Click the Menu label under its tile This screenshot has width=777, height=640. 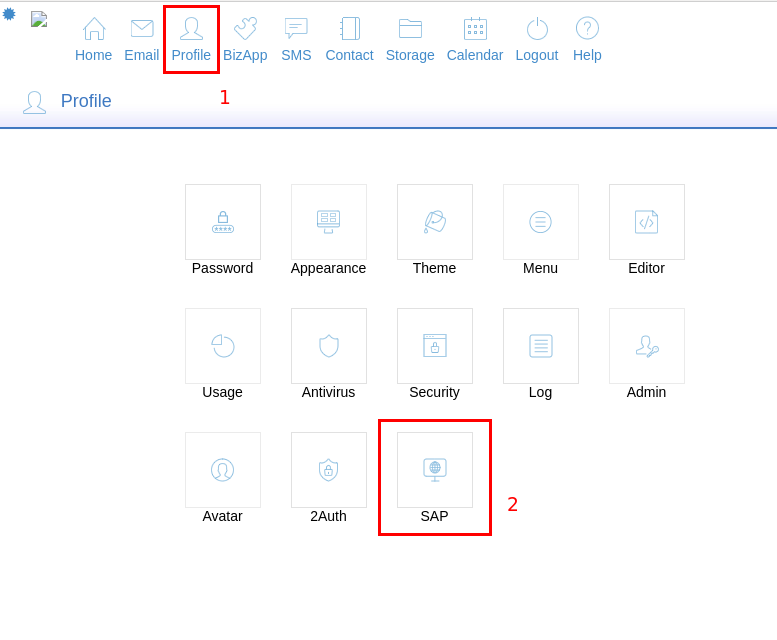pyautogui.click(x=541, y=268)
